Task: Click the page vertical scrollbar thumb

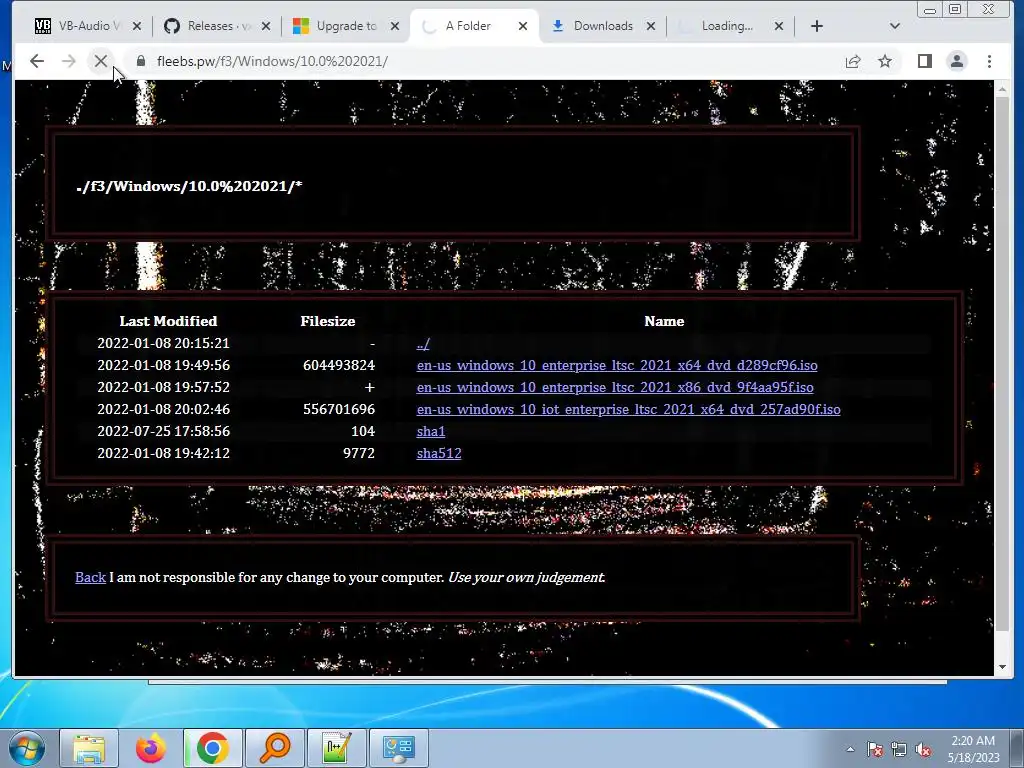Action: (x=1002, y=362)
